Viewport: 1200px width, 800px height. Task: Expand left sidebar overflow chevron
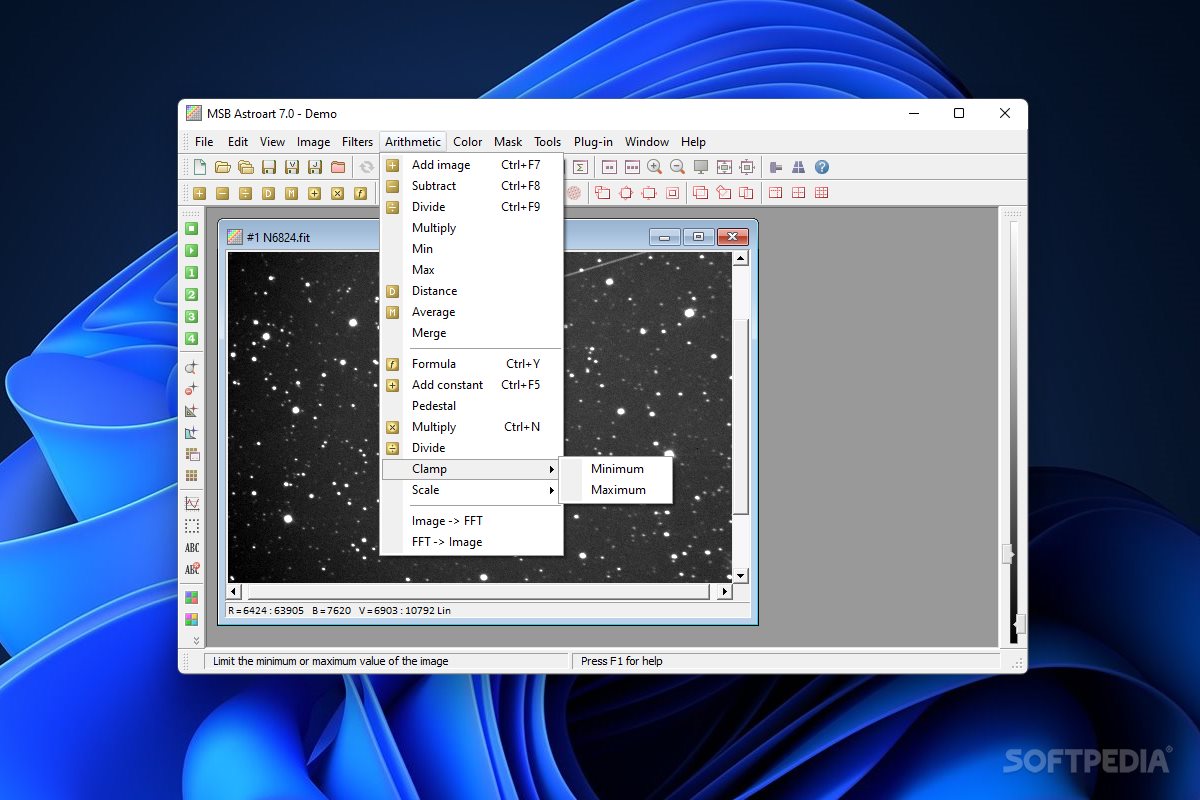pyautogui.click(x=196, y=641)
